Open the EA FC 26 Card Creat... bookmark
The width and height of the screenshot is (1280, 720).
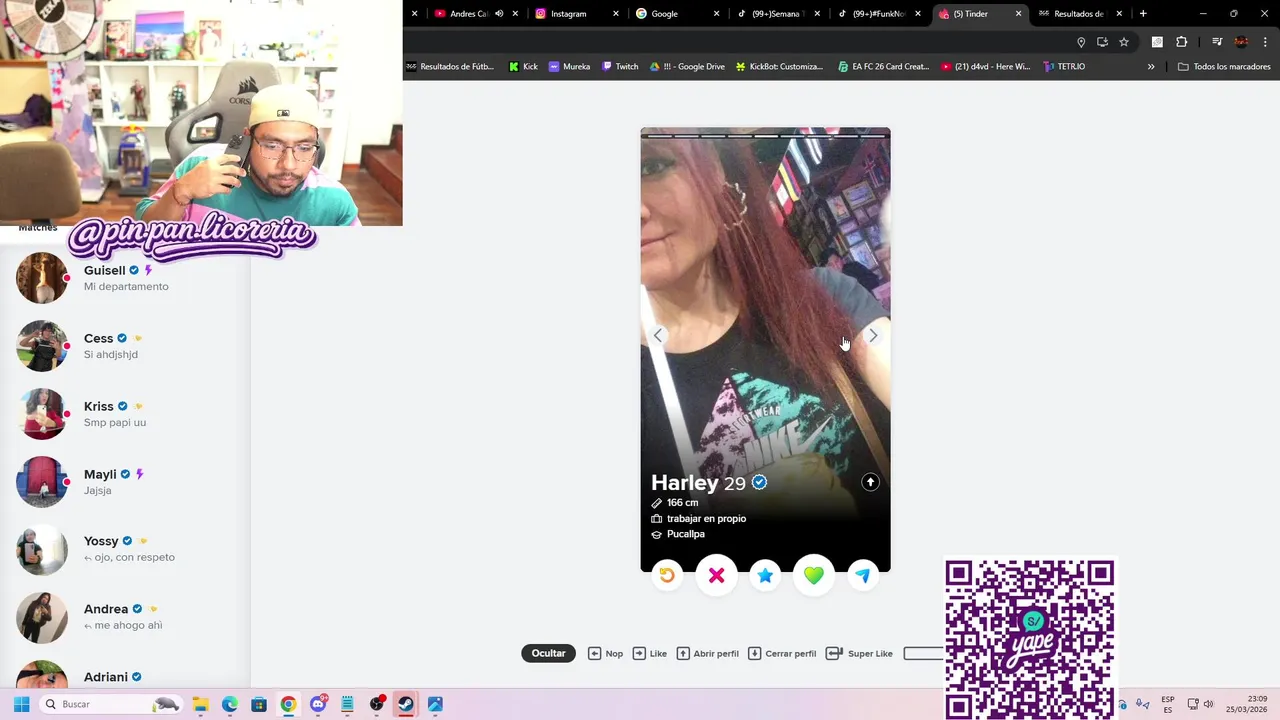point(884,67)
